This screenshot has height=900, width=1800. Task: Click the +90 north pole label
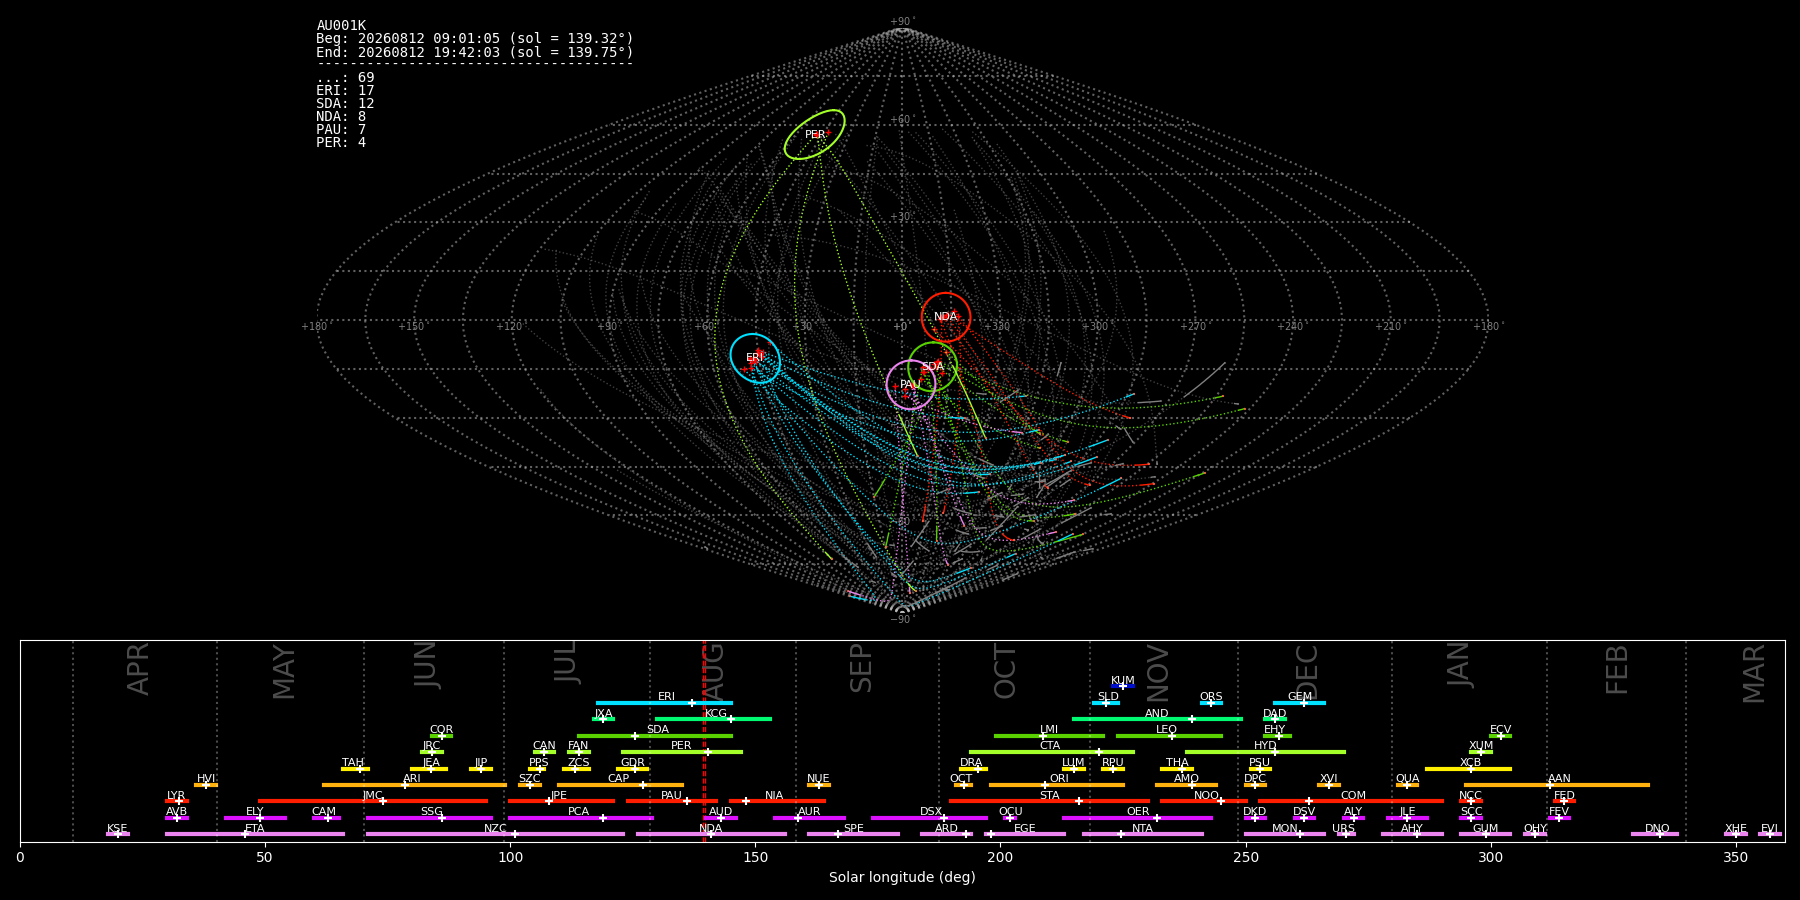coord(902,22)
